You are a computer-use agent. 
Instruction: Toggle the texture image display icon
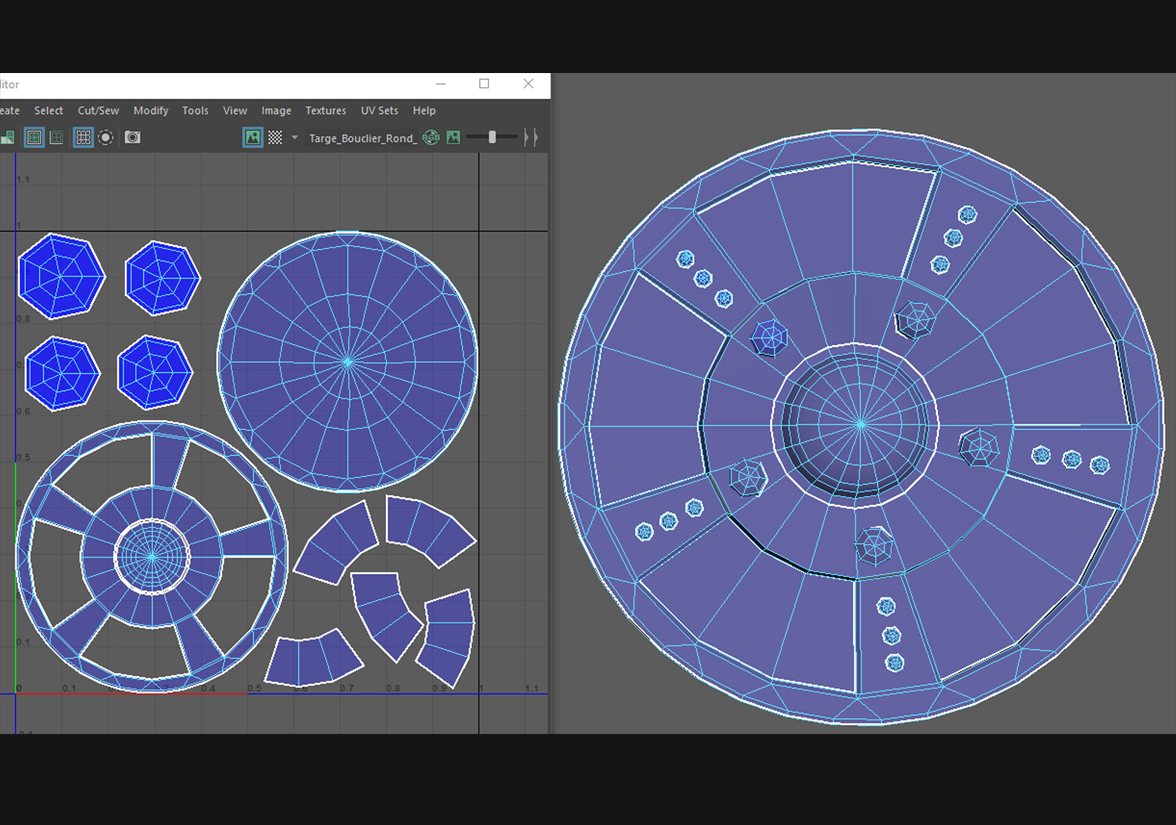[252, 137]
